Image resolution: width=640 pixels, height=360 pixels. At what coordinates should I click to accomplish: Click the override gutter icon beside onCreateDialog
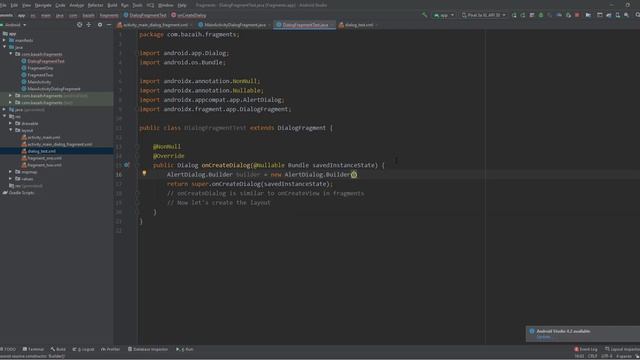click(127, 165)
